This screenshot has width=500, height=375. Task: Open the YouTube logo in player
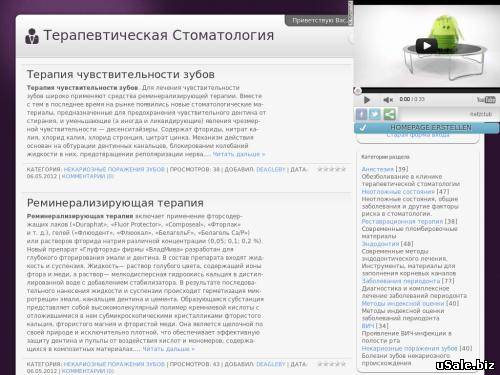pyautogui.click(x=486, y=100)
